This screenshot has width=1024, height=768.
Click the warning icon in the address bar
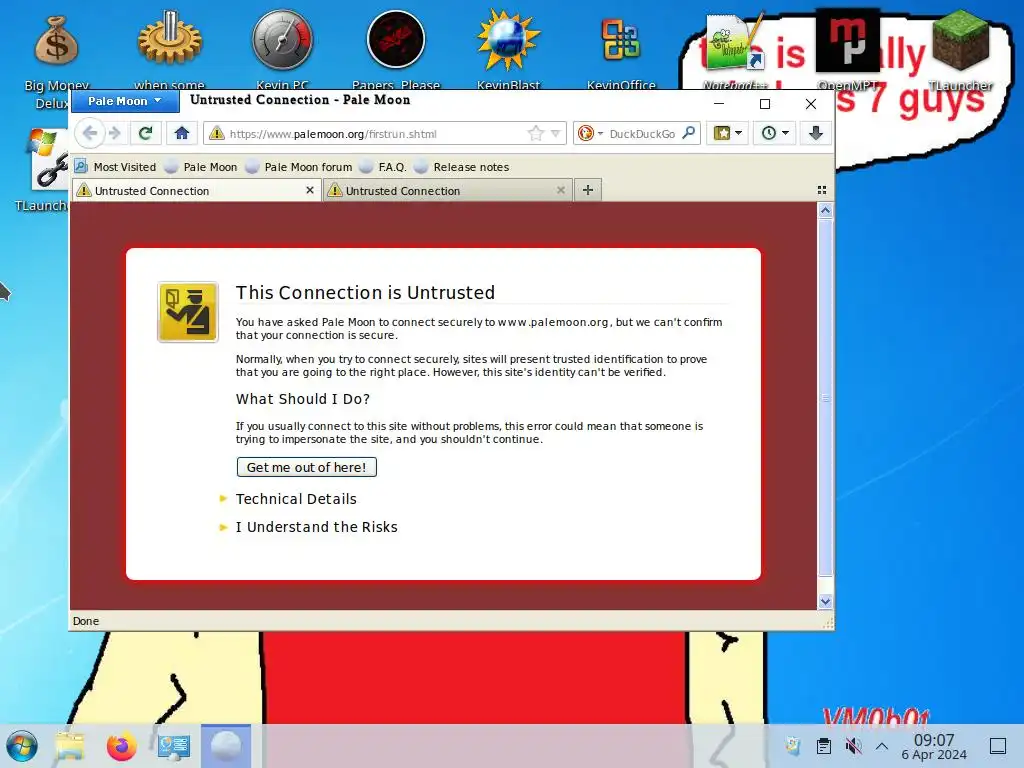216,133
